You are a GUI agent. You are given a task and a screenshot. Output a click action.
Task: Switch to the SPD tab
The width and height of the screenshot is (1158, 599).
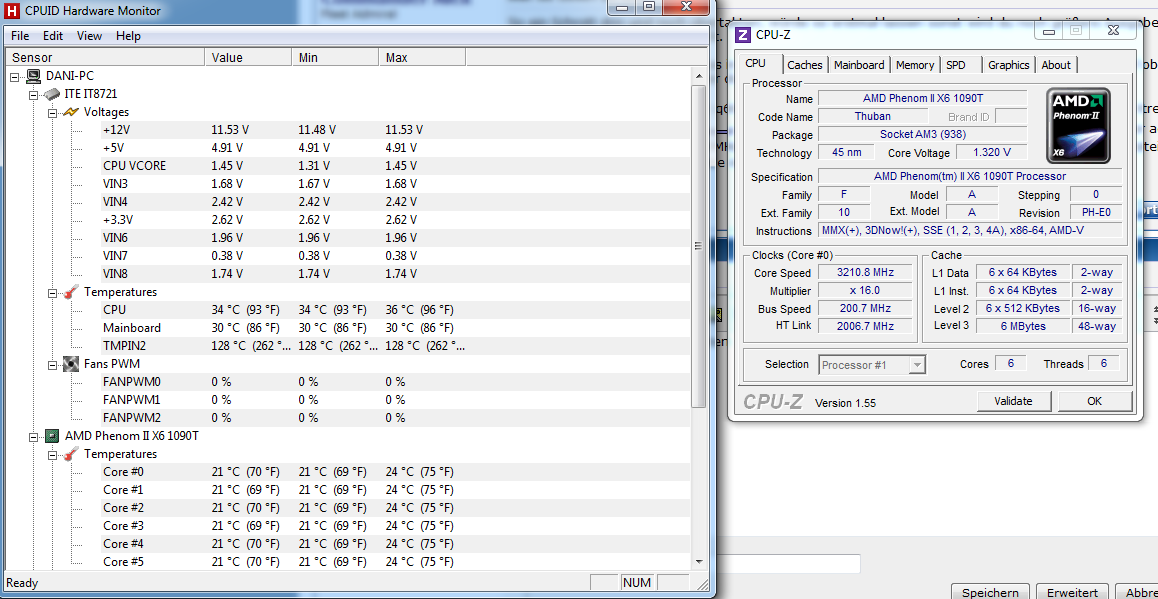[956, 65]
